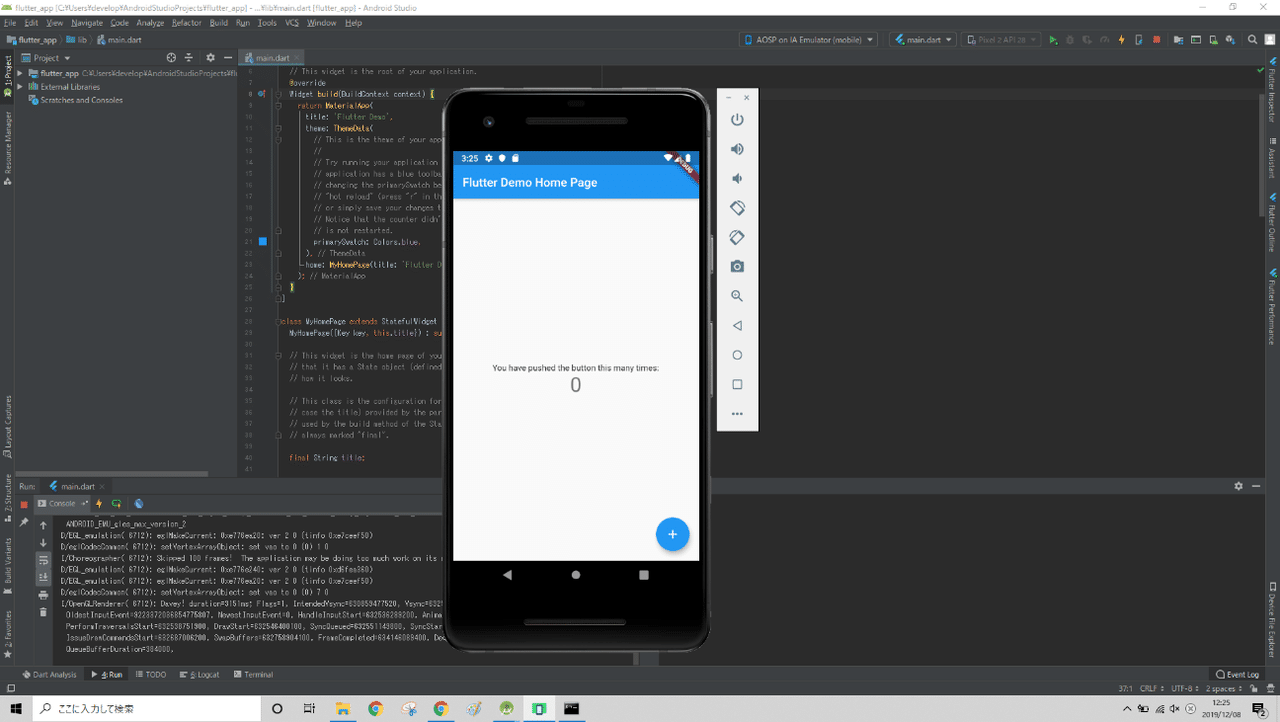
Task: Tap Android back button on phone screen
Action: [x=507, y=575]
